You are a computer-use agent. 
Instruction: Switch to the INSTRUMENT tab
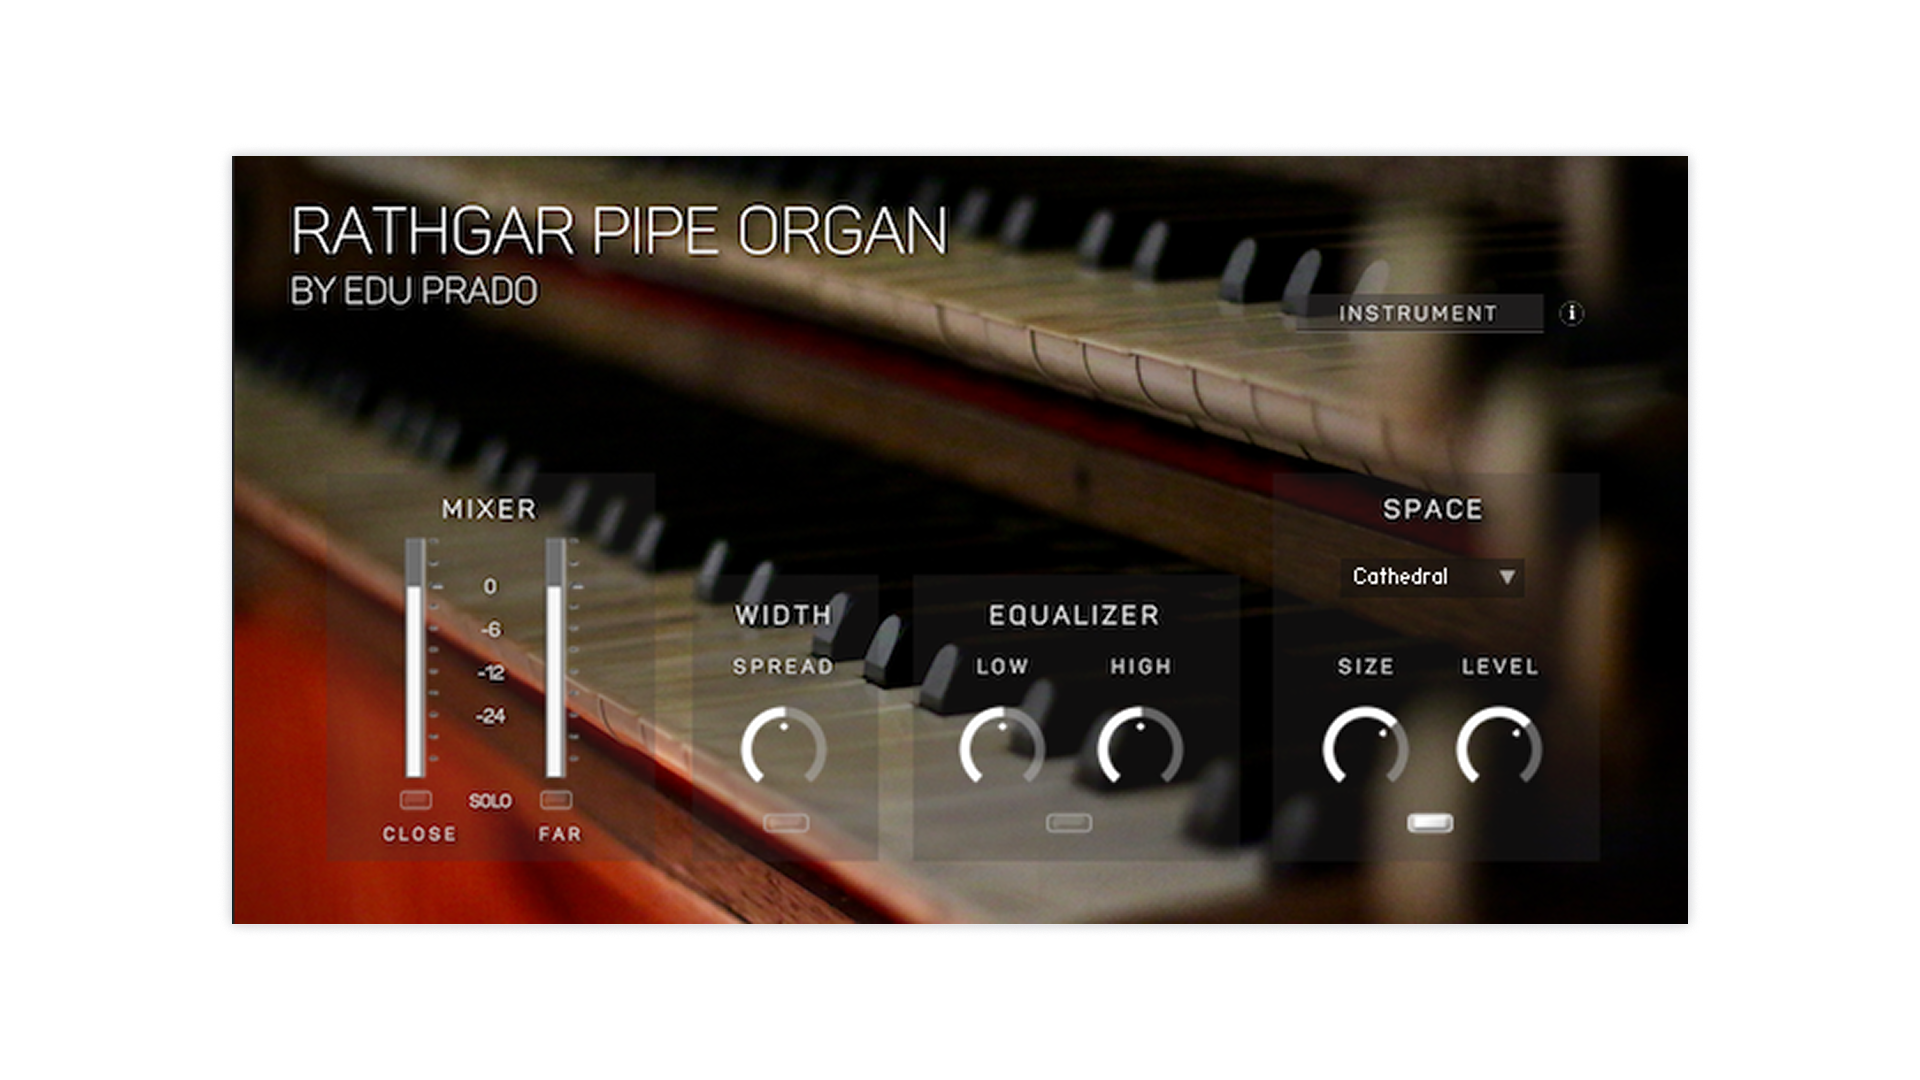(1417, 314)
